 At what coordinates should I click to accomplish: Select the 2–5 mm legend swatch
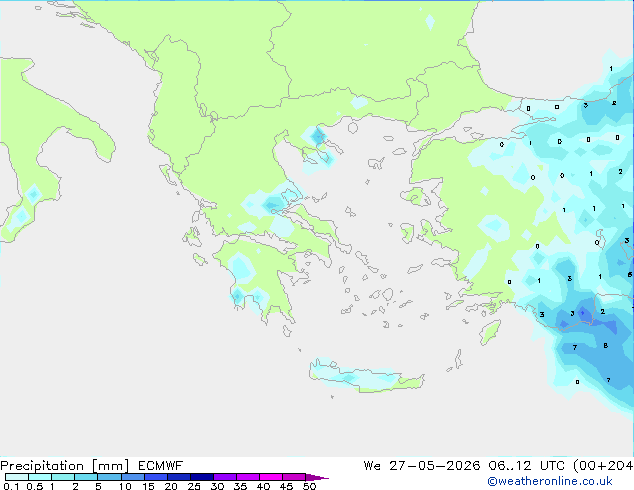[86, 477]
